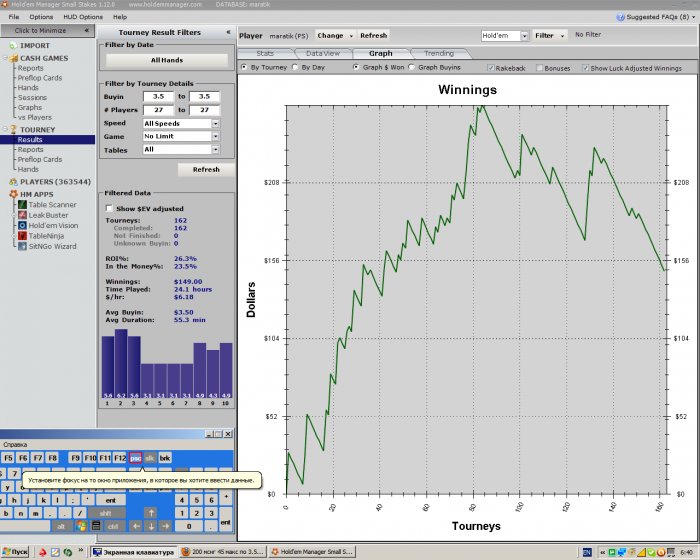700x560 pixels.
Task: Toggle the Bonuses checkbox
Action: coord(540,68)
